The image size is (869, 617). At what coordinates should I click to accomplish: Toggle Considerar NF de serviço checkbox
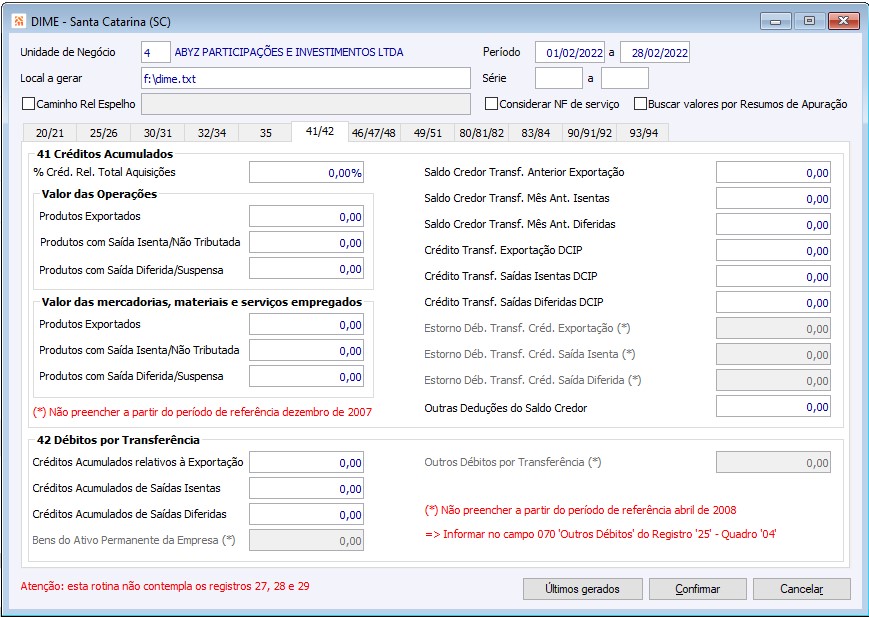click(x=491, y=104)
